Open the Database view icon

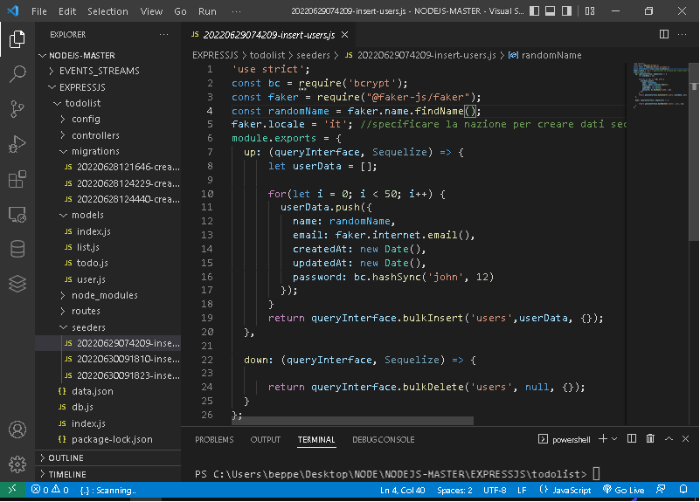point(17,249)
